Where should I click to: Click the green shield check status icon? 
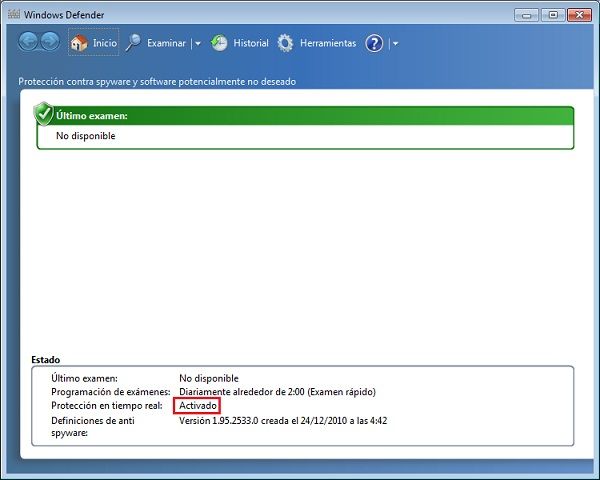[x=44, y=114]
